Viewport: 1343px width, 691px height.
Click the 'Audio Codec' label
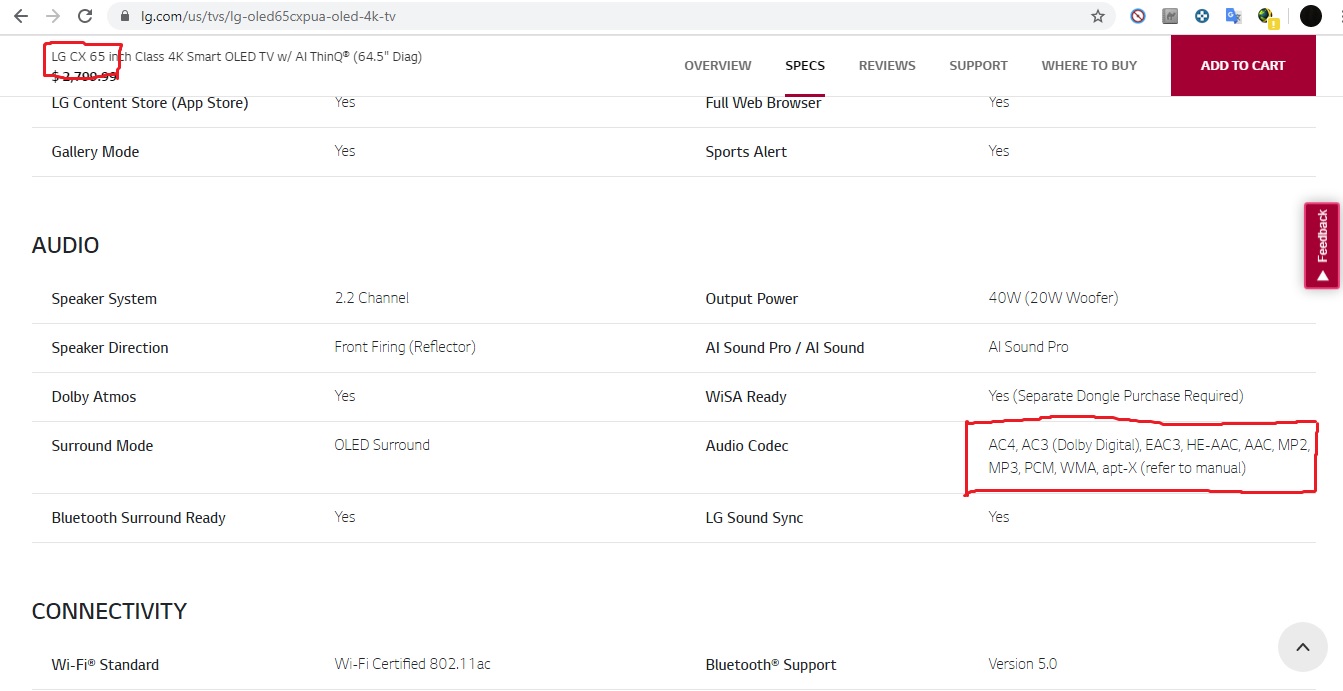(747, 446)
